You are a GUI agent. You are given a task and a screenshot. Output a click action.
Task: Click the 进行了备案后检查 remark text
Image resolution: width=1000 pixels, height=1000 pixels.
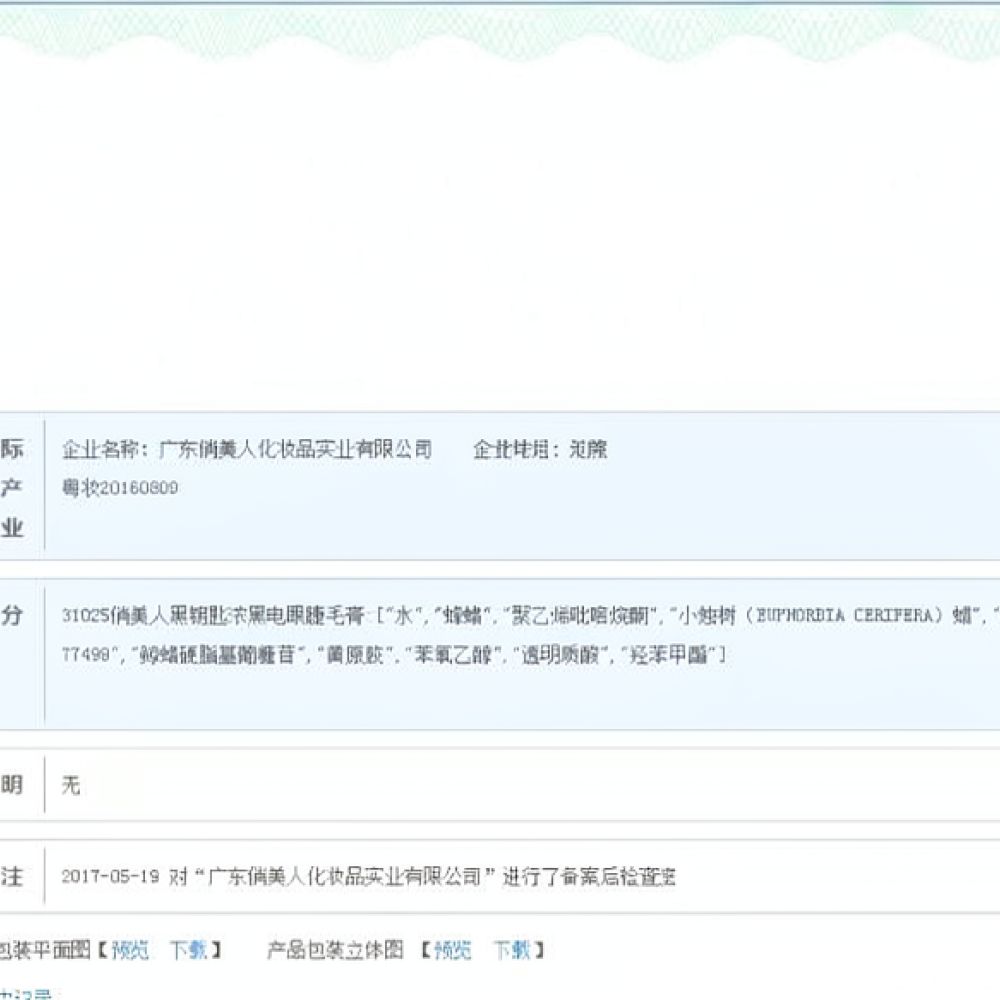[589, 877]
